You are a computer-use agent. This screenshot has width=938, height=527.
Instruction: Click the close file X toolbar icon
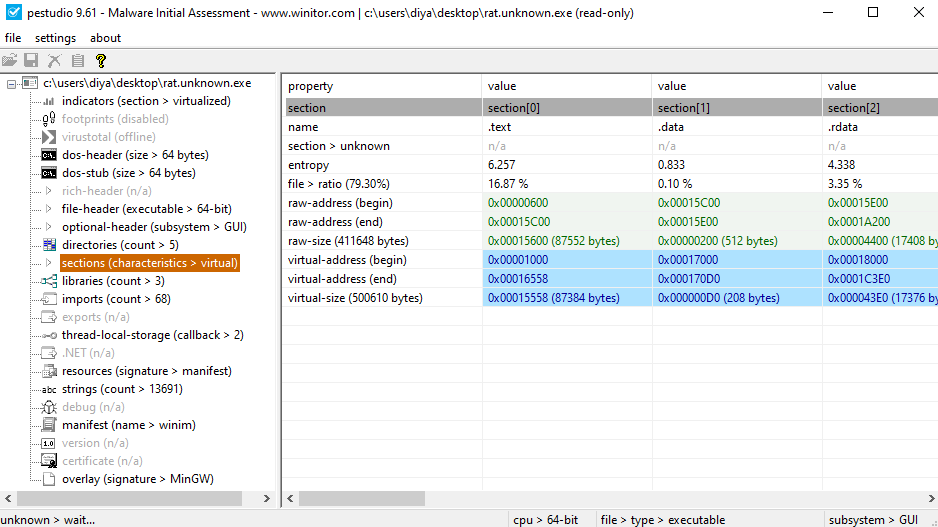pyautogui.click(x=54, y=60)
